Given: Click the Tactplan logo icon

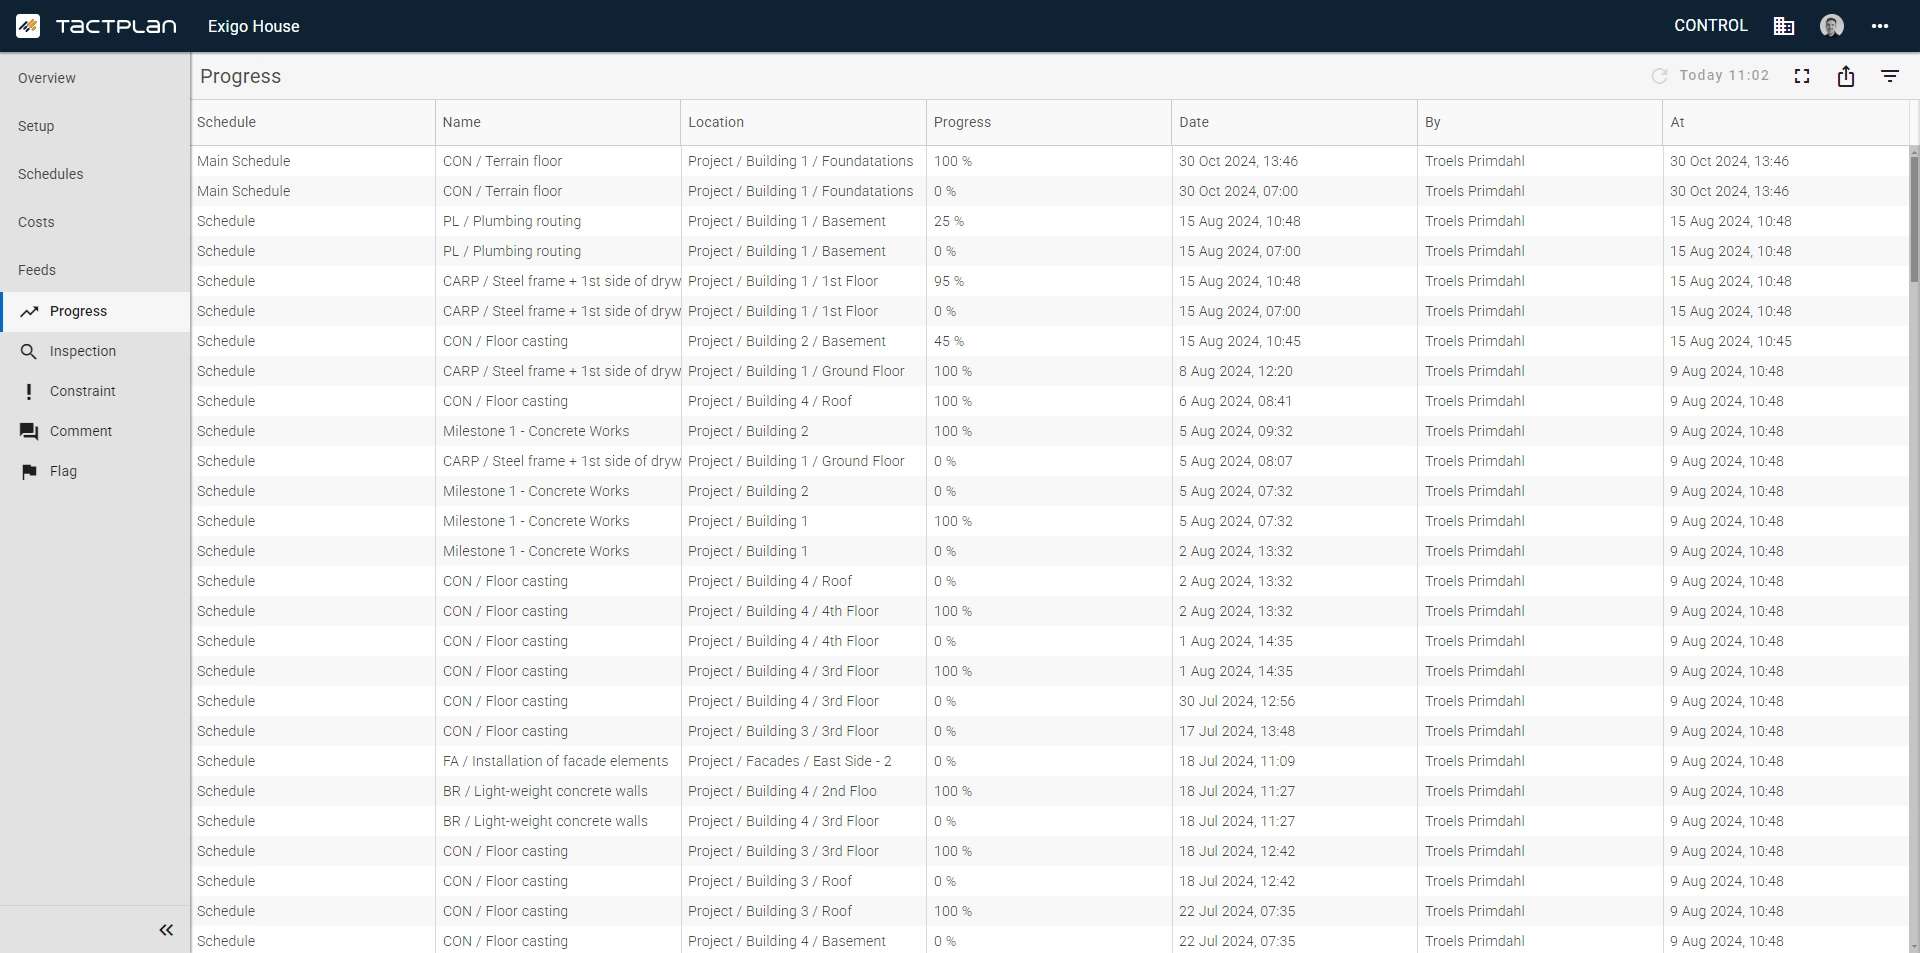Looking at the screenshot, I should tap(28, 26).
